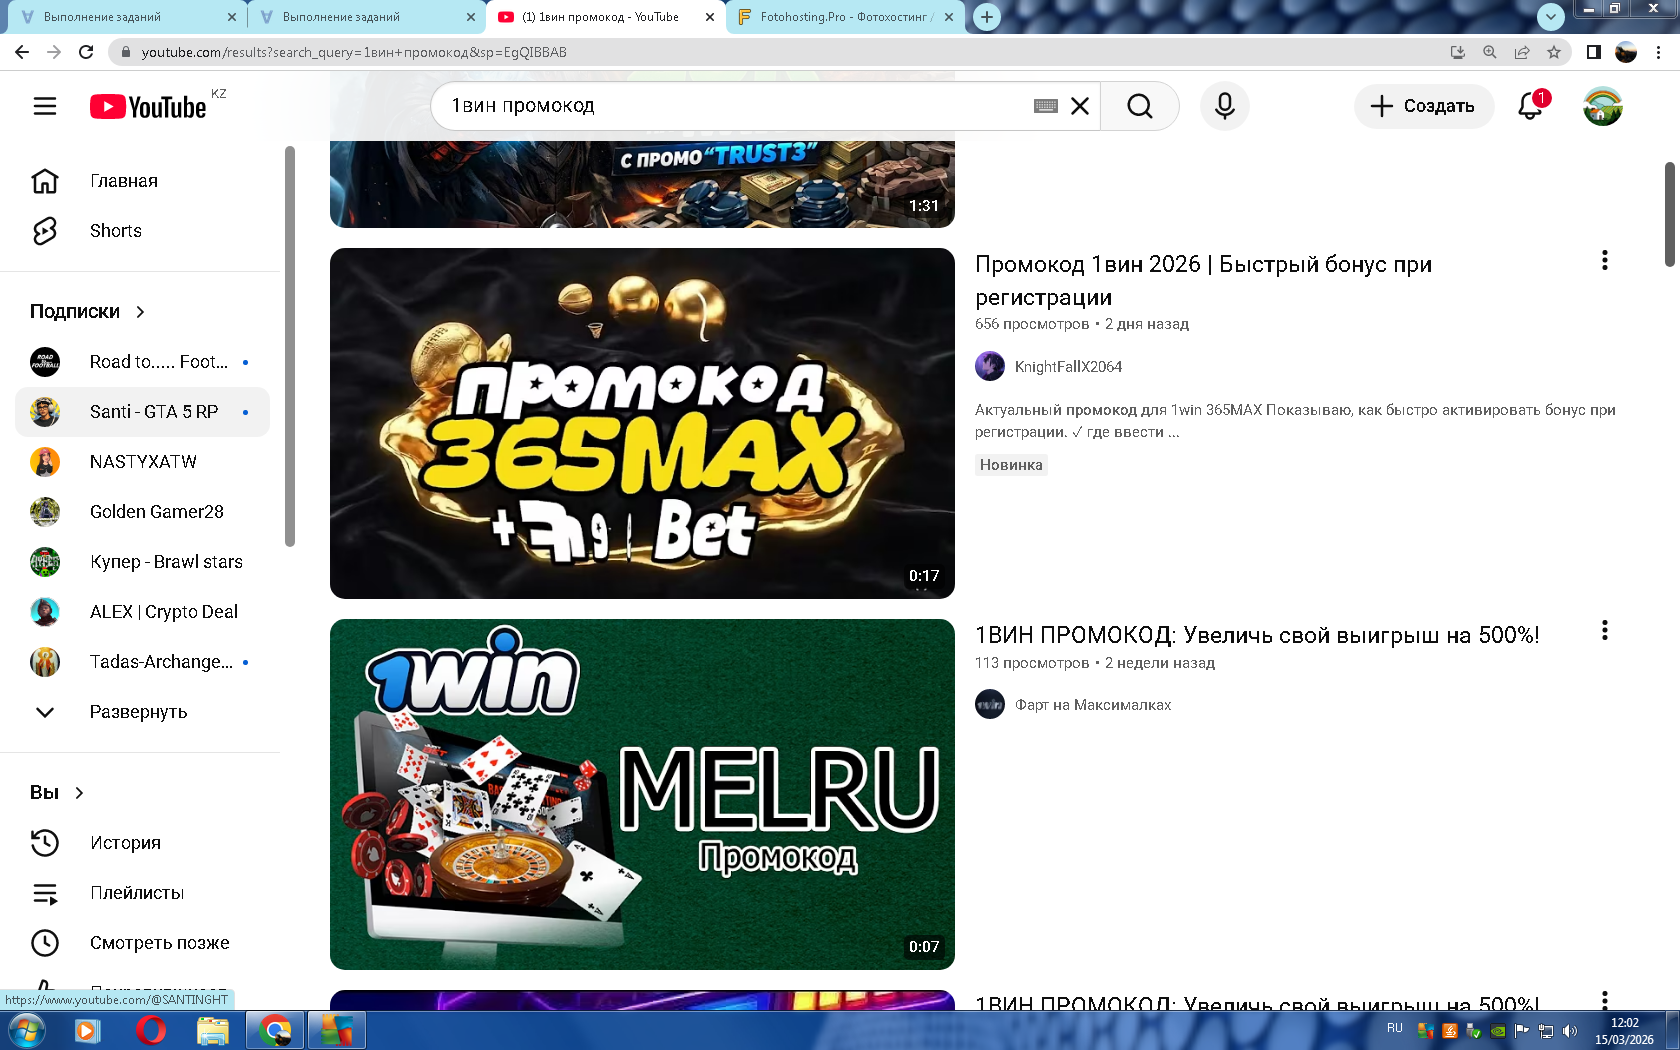The image size is (1680, 1050).
Task: Click the sidebar scrollbar thumb
Action: coord(290,347)
